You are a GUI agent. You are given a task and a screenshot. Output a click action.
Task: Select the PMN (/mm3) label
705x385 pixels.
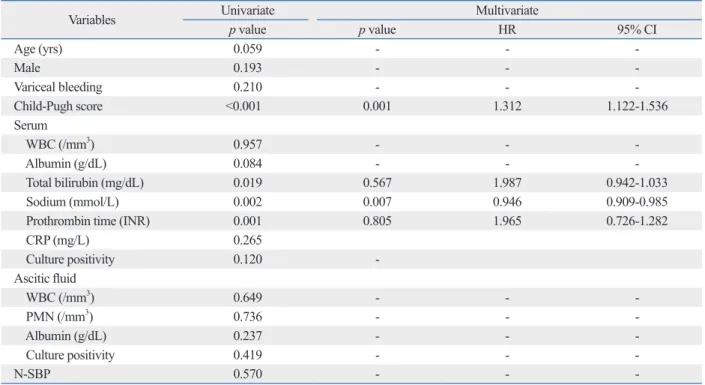59,317
